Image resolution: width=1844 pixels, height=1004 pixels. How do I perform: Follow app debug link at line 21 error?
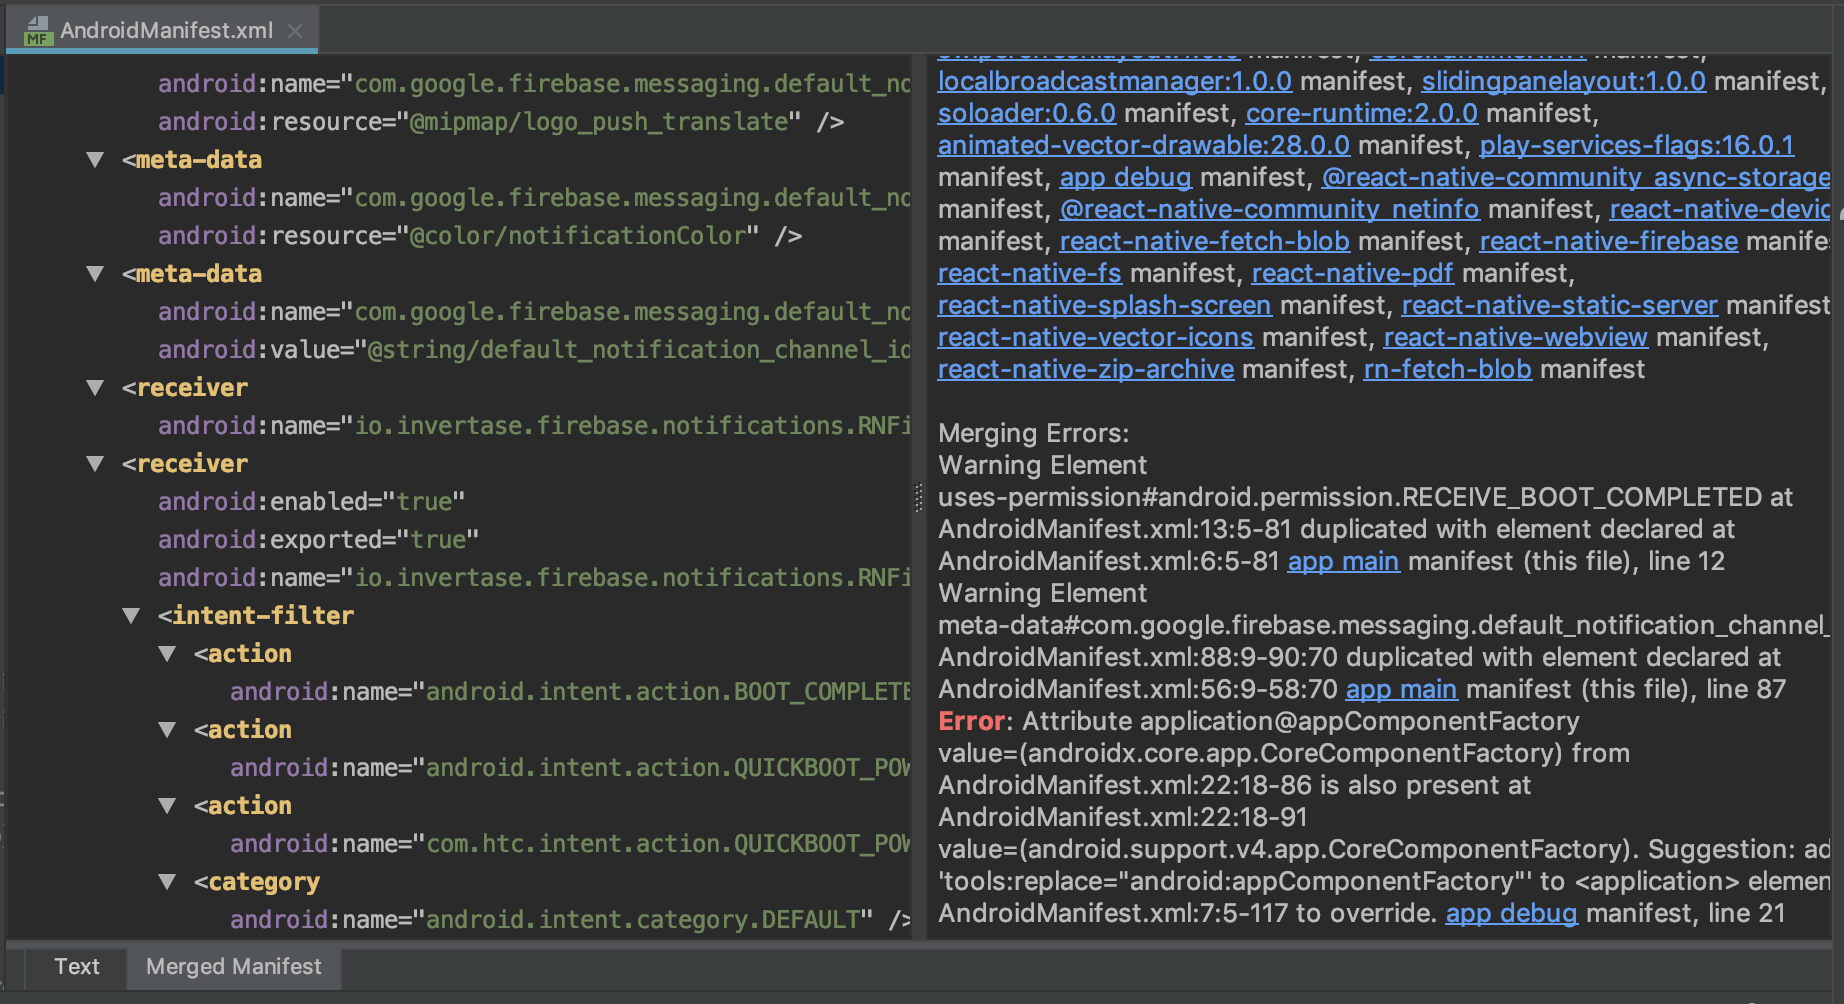pyautogui.click(x=1511, y=913)
